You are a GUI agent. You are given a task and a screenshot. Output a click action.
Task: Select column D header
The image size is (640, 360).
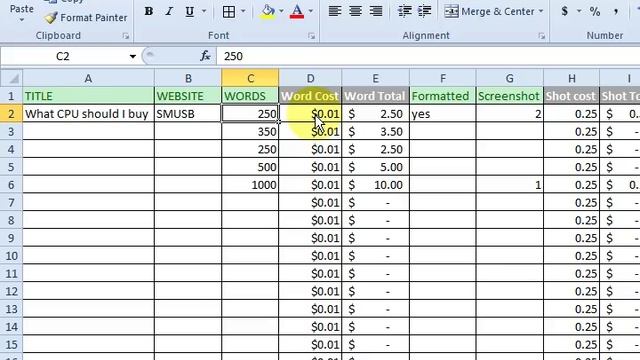(310, 78)
